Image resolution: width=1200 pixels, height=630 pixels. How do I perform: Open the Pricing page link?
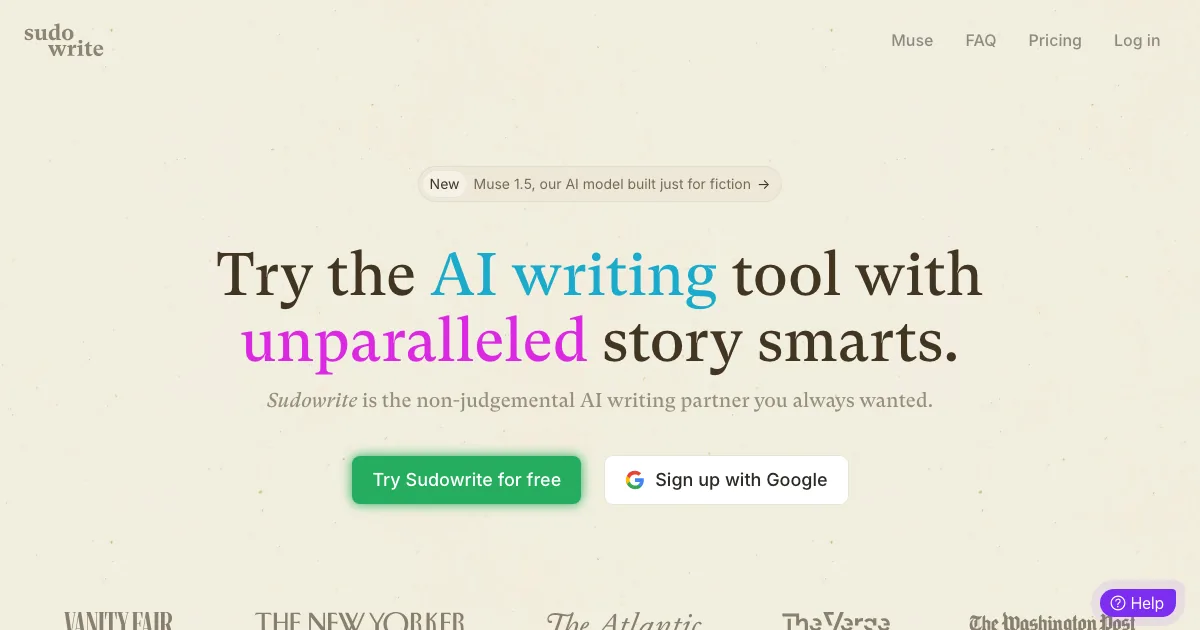(x=1055, y=41)
